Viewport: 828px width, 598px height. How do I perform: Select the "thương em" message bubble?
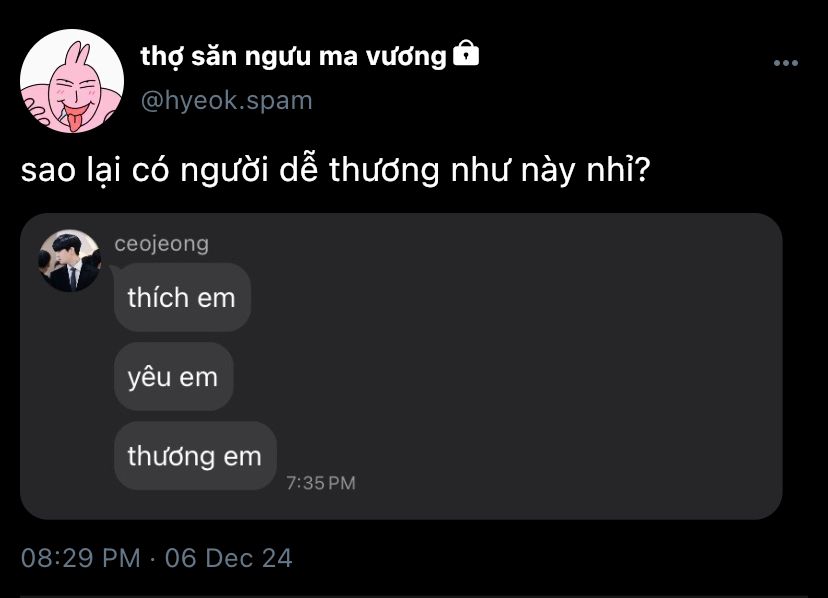pos(195,455)
